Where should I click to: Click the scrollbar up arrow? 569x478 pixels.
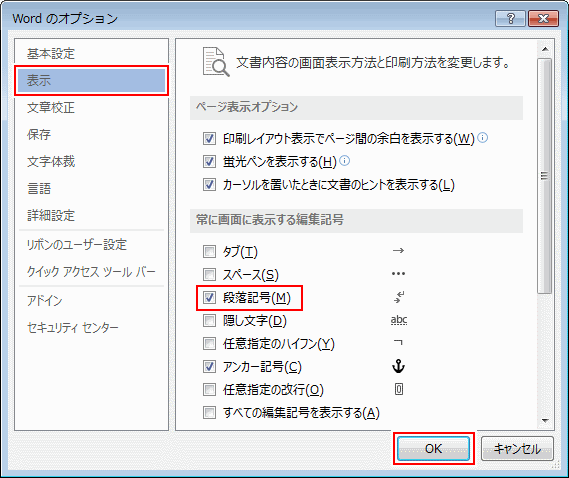point(545,49)
